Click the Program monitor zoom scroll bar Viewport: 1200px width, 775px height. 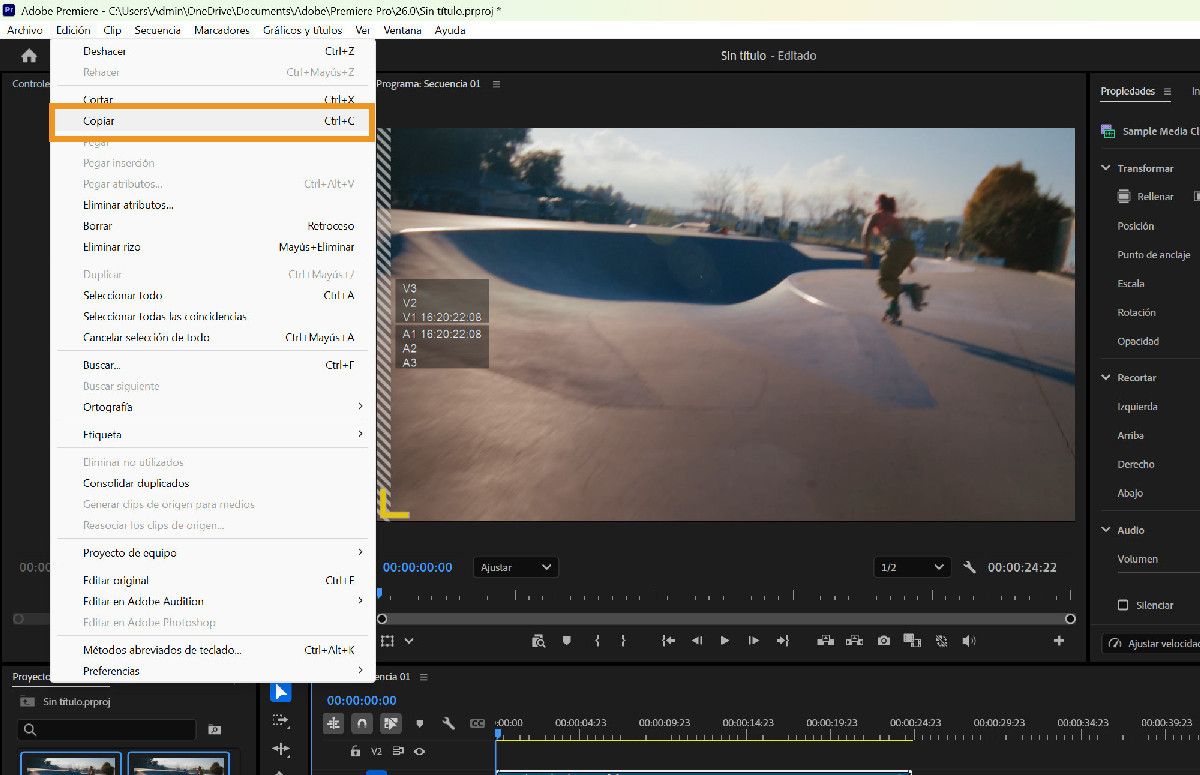[725, 619]
